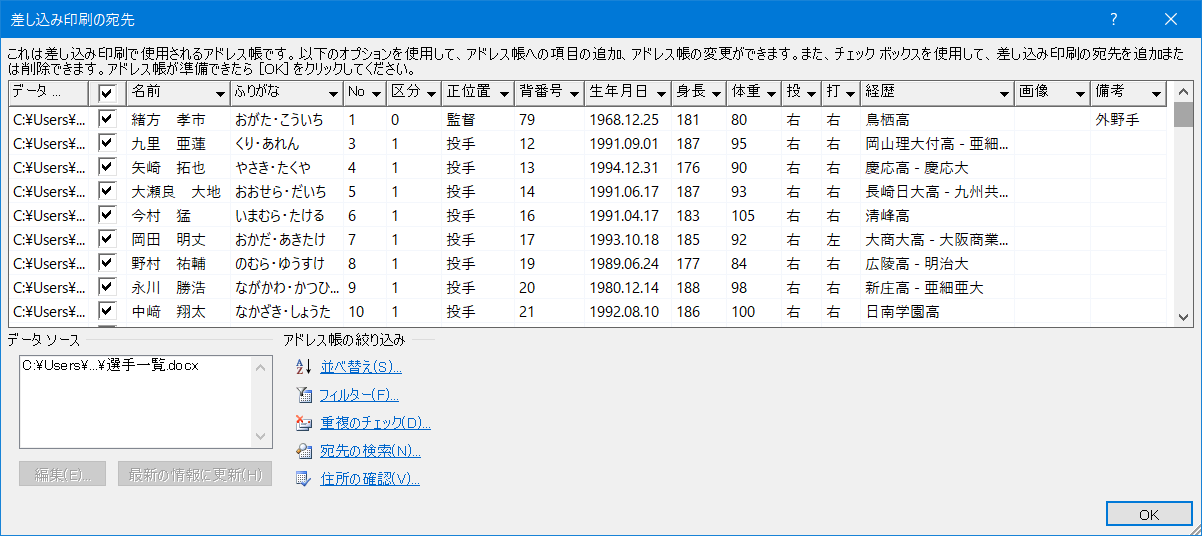Click the 並べ替え(S)... link
This screenshot has width=1202, height=536.
[361, 367]
